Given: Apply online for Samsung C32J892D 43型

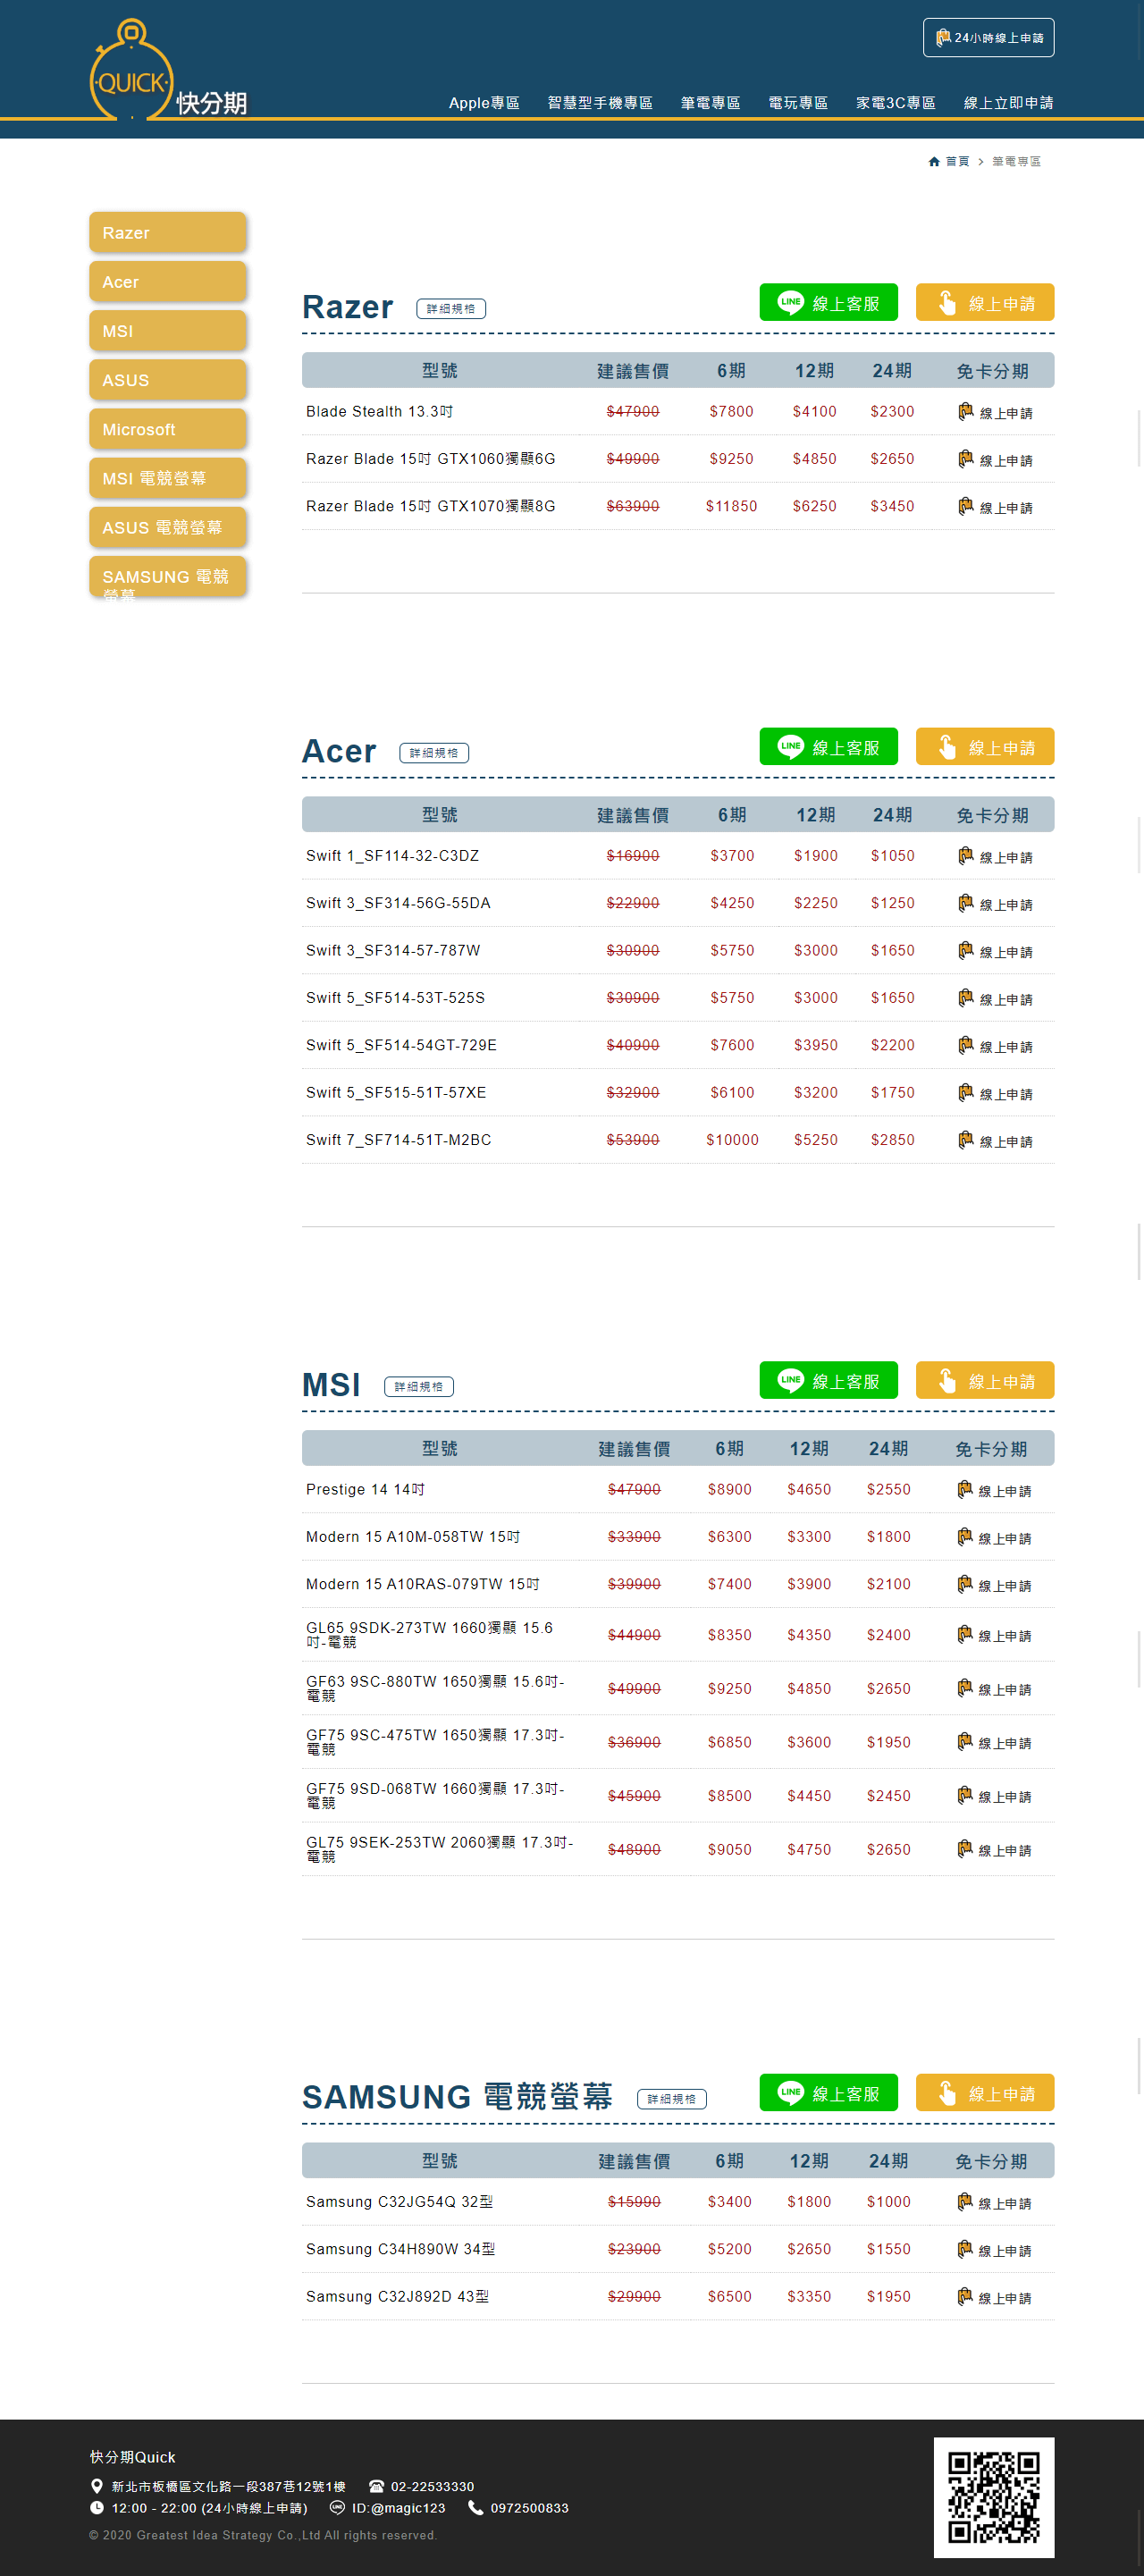Looking at the screenshot, I should [994, 2297].
